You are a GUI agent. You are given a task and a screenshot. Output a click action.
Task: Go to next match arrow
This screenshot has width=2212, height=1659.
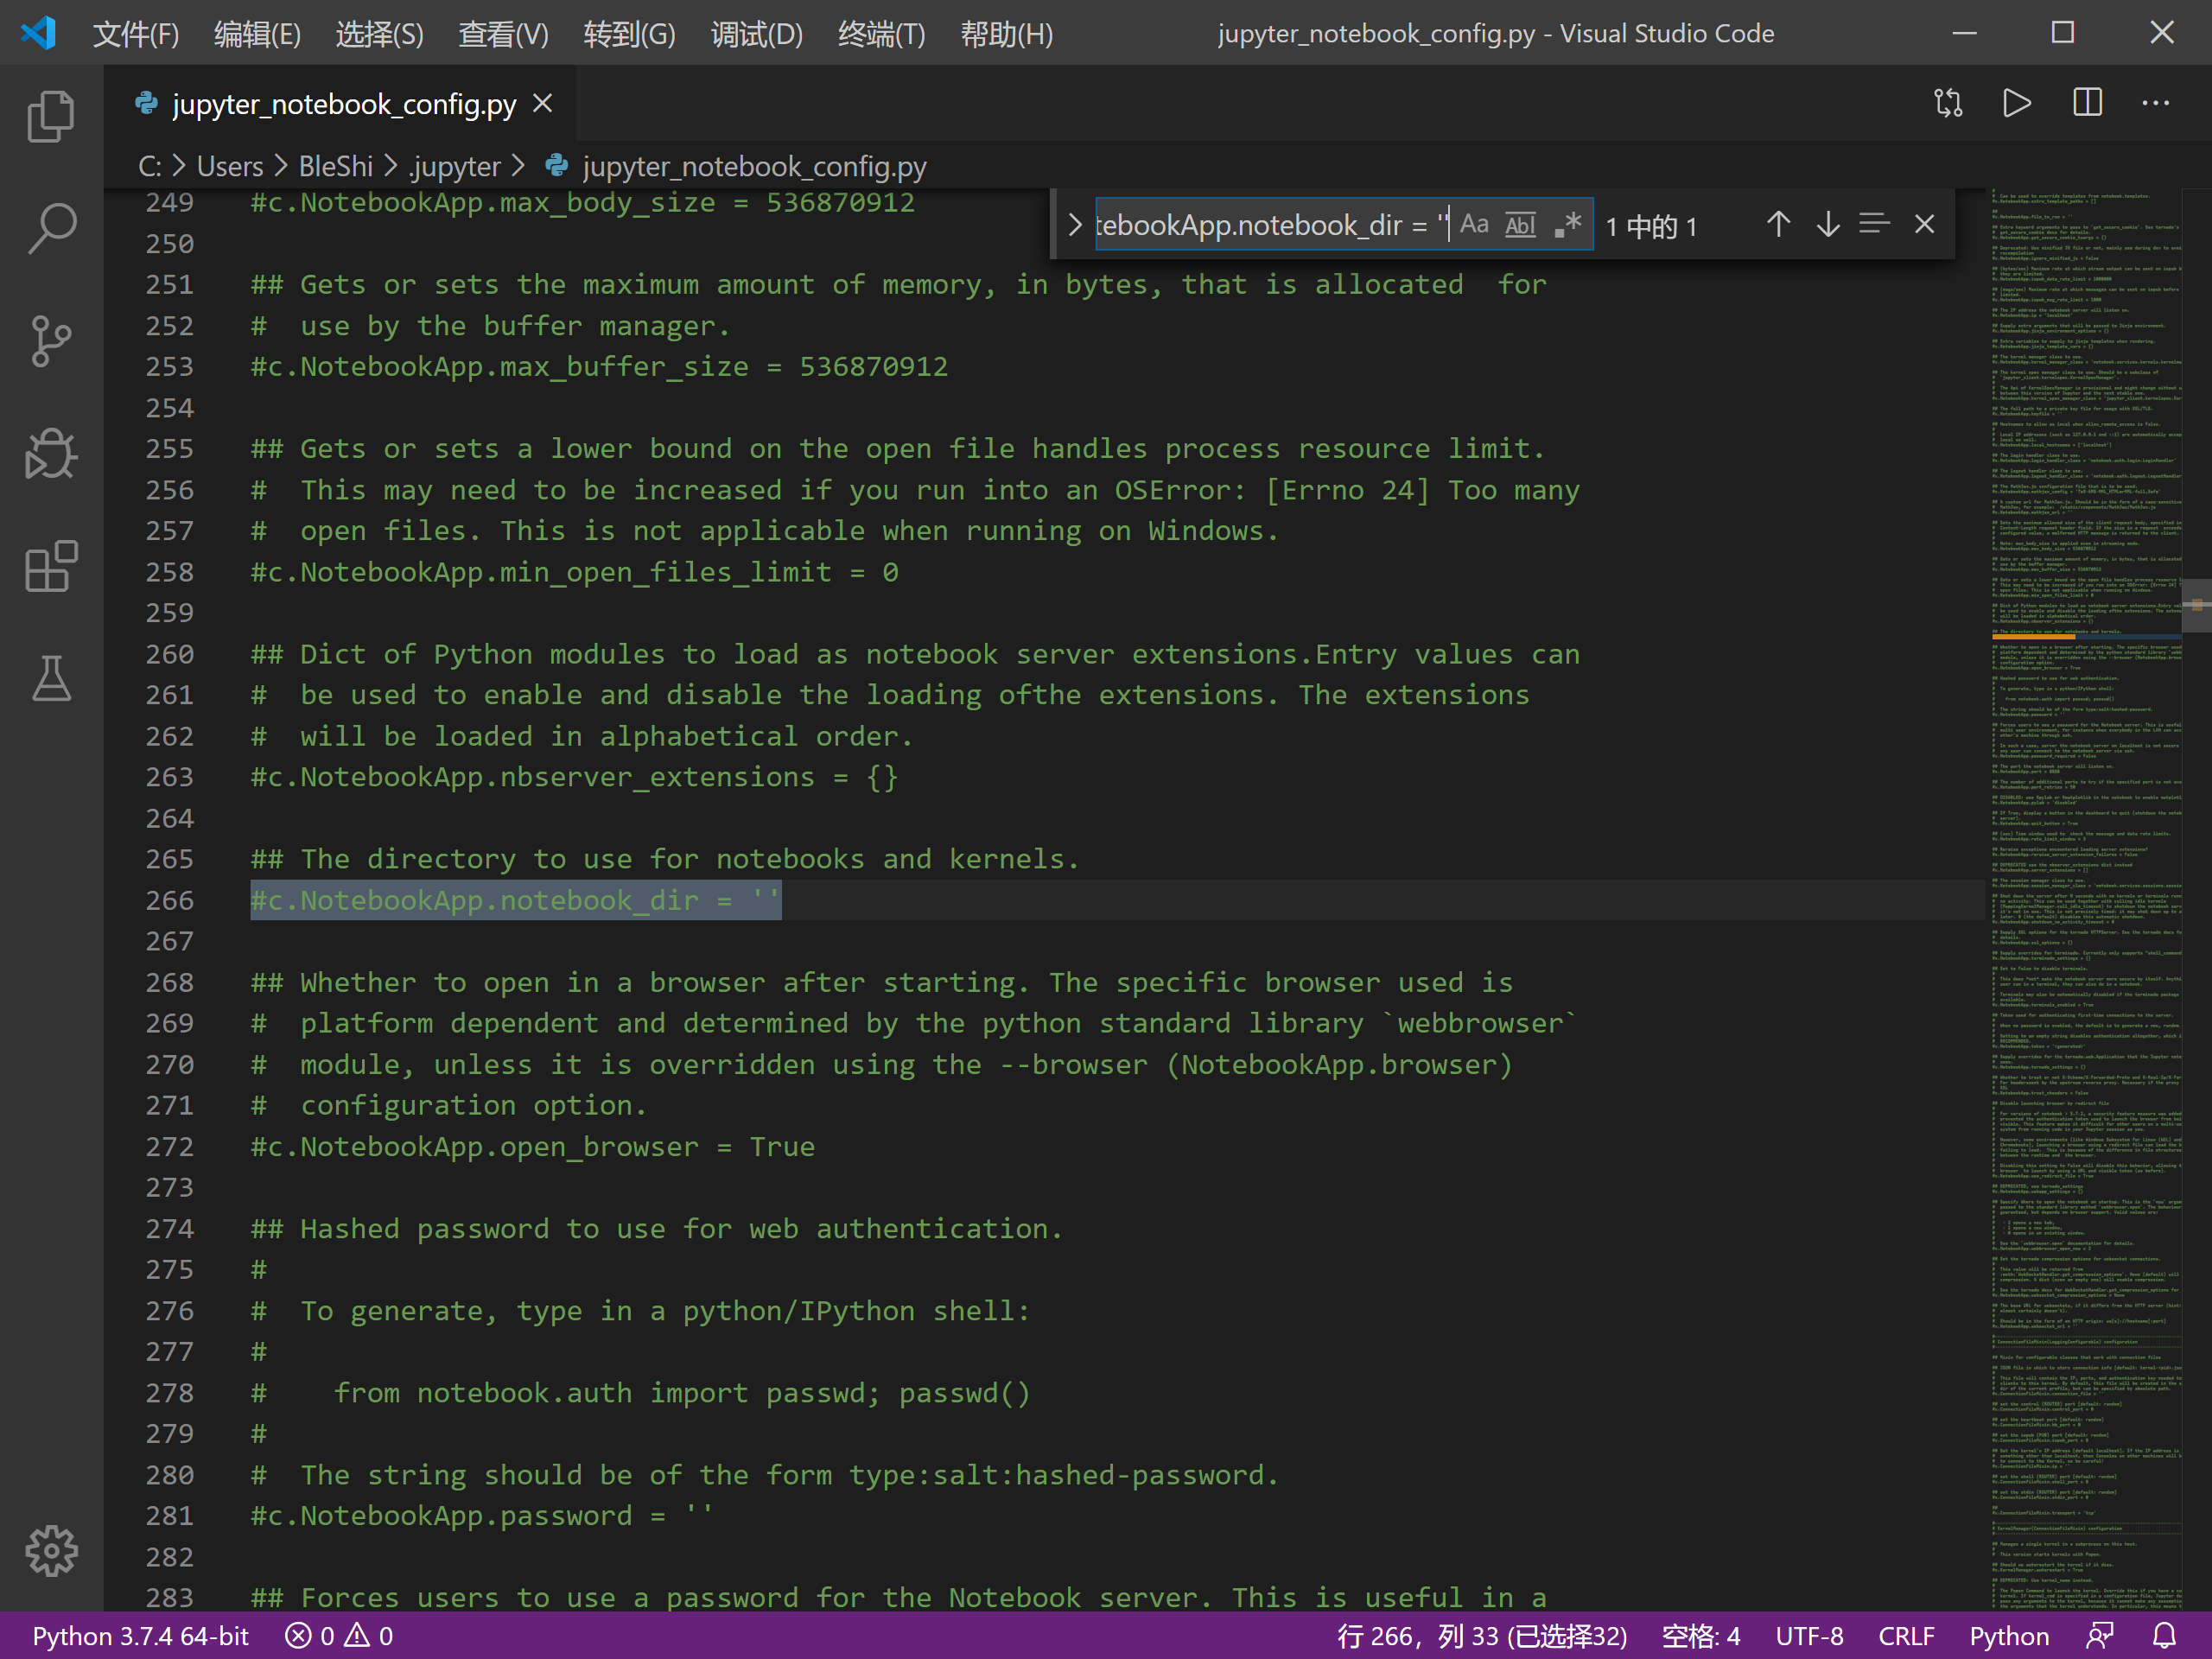[x=1828, y=225]
